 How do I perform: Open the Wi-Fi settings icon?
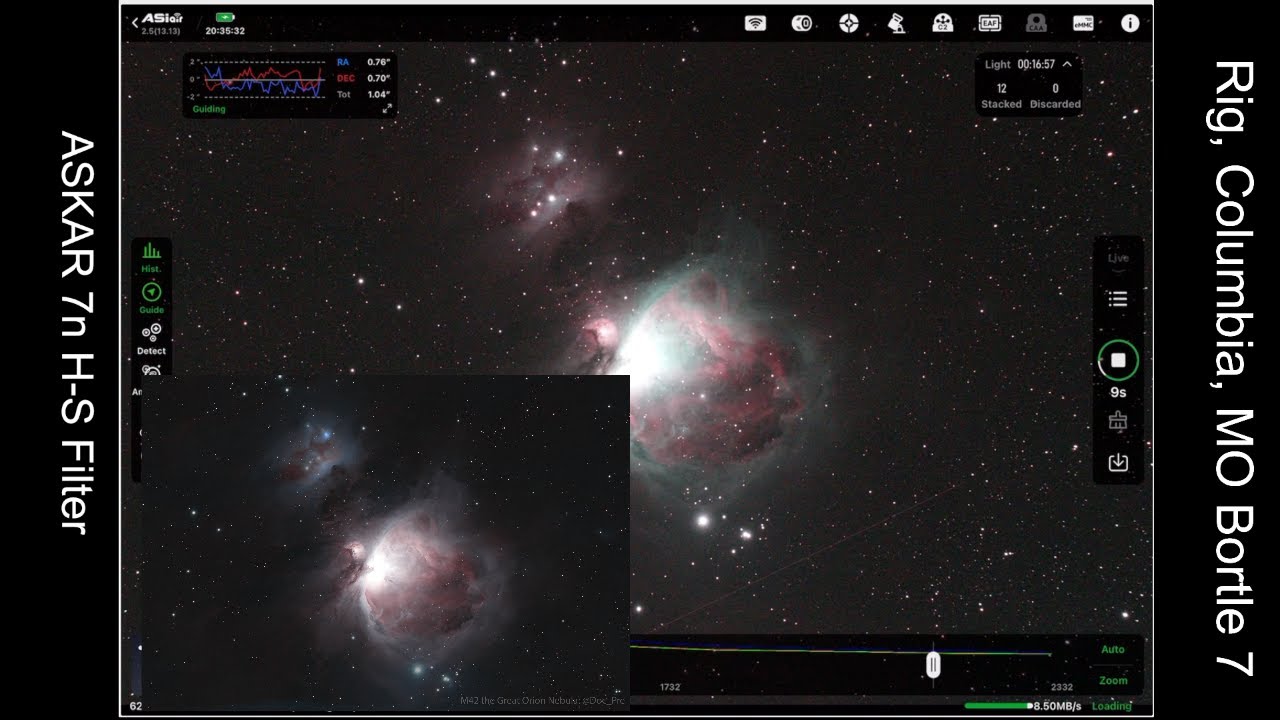click(x=755, y=23)
